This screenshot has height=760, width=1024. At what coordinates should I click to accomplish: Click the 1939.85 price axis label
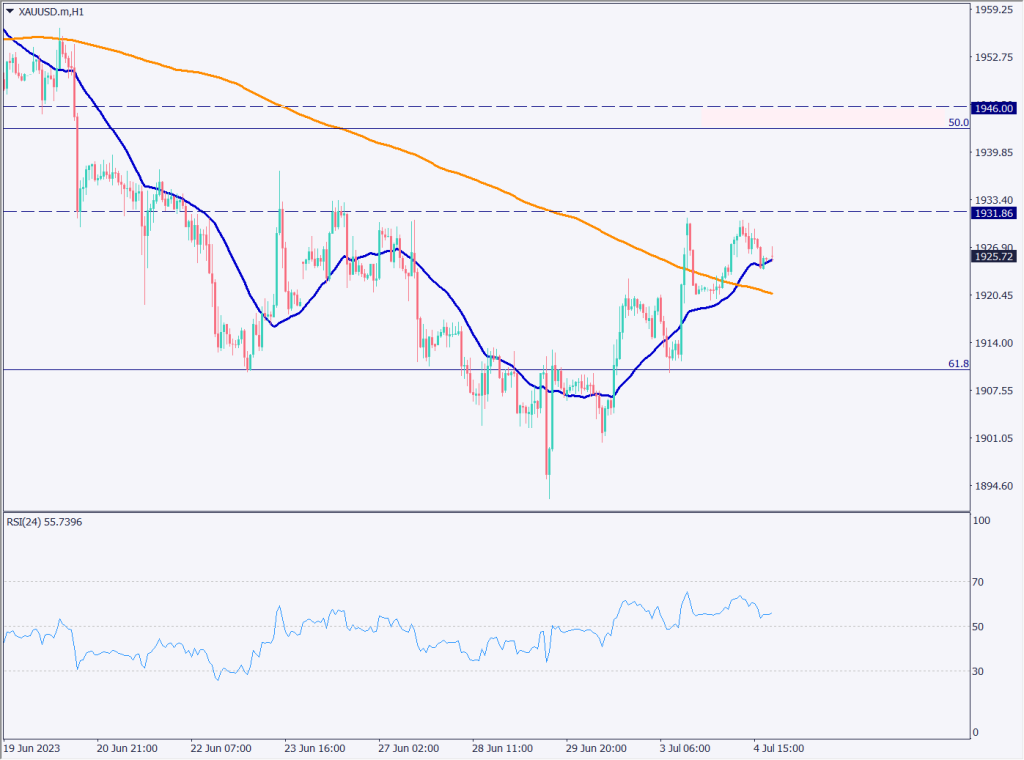pos(995,153)
